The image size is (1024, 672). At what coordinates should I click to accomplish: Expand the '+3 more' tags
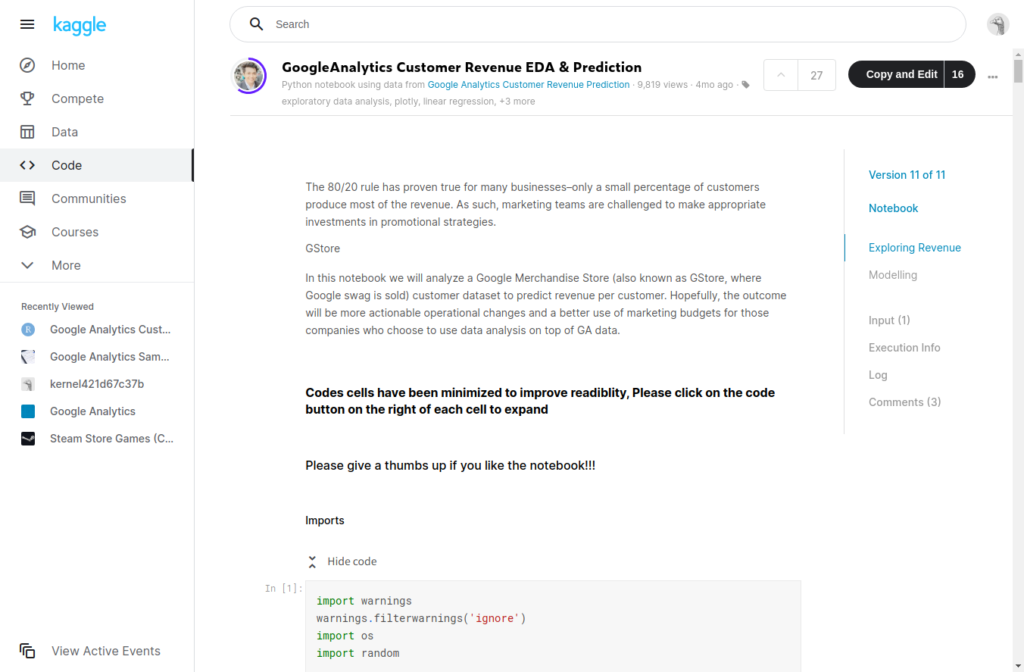coord(517,101)
